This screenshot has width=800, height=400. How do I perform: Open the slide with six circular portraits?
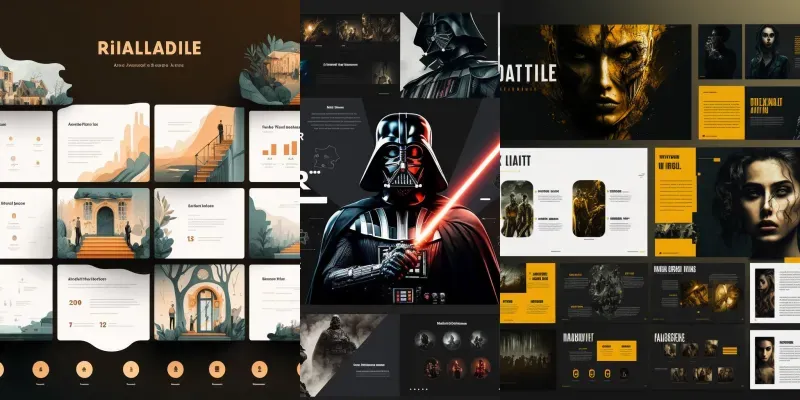point(450,353)
